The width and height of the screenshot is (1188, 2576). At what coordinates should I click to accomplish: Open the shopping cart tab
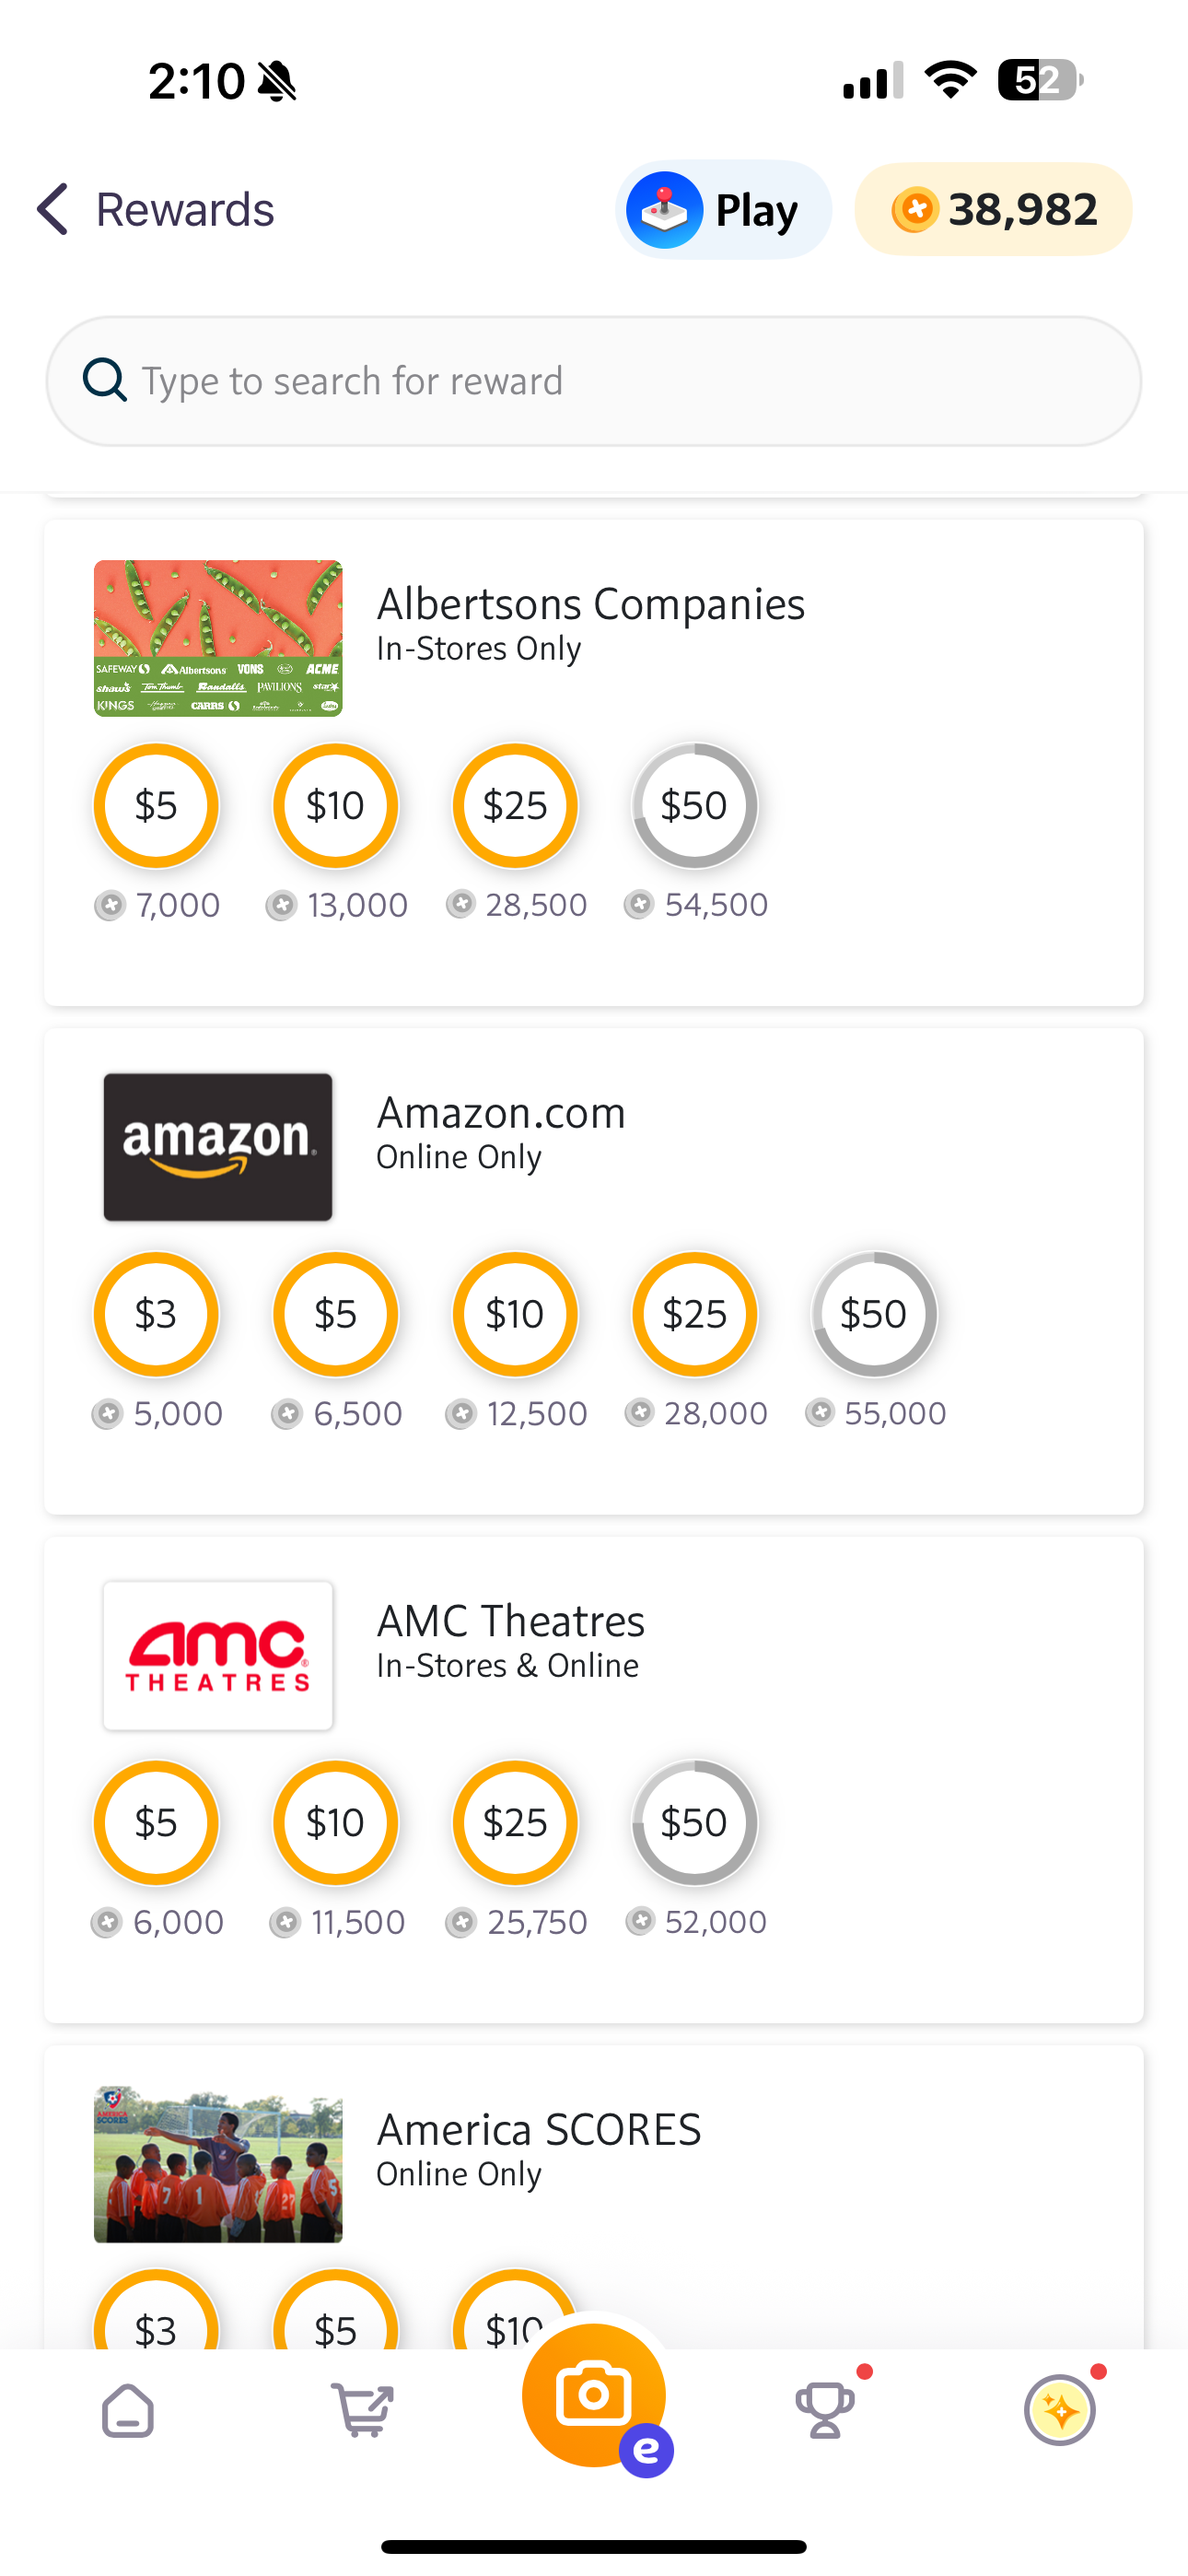pos(362,2411)
